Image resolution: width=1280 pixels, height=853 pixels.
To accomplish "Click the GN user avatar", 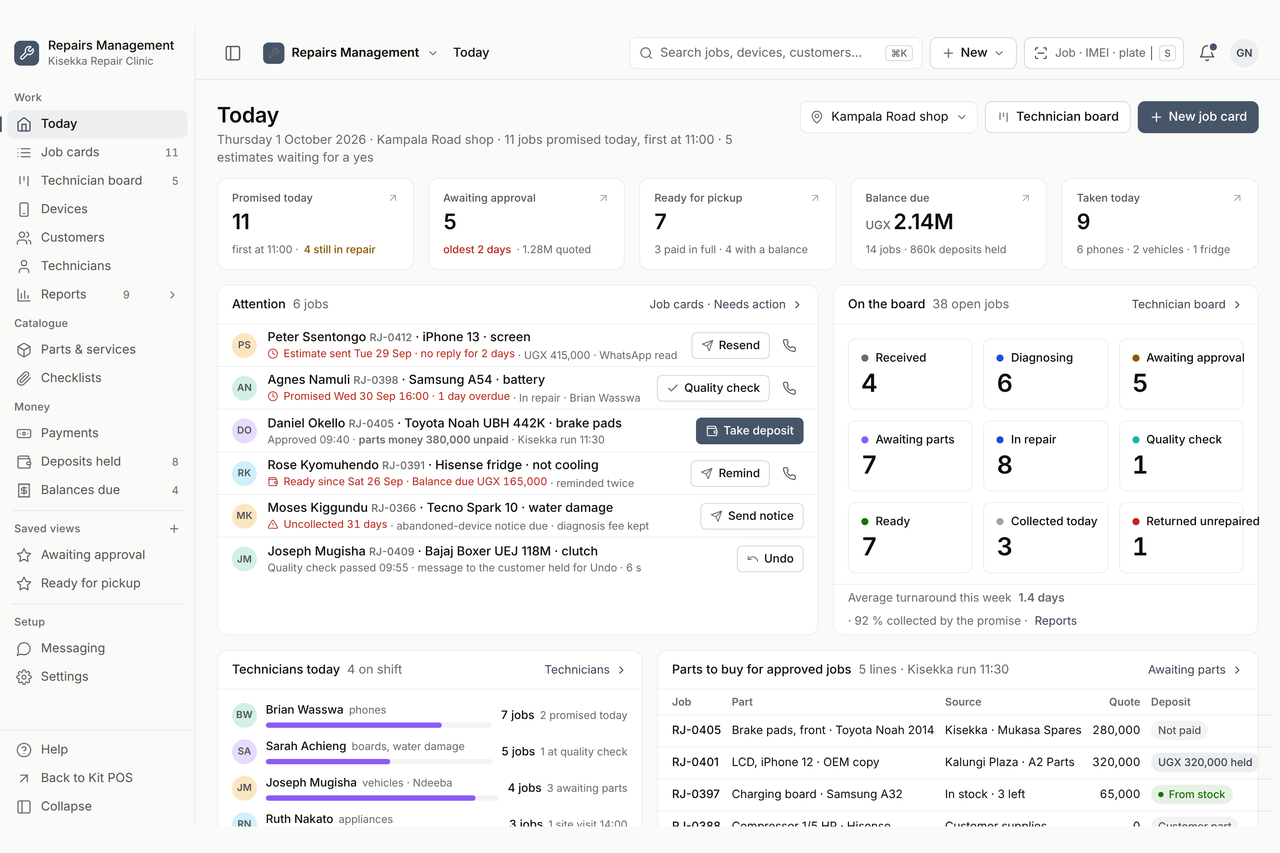I will point(1244,53).
